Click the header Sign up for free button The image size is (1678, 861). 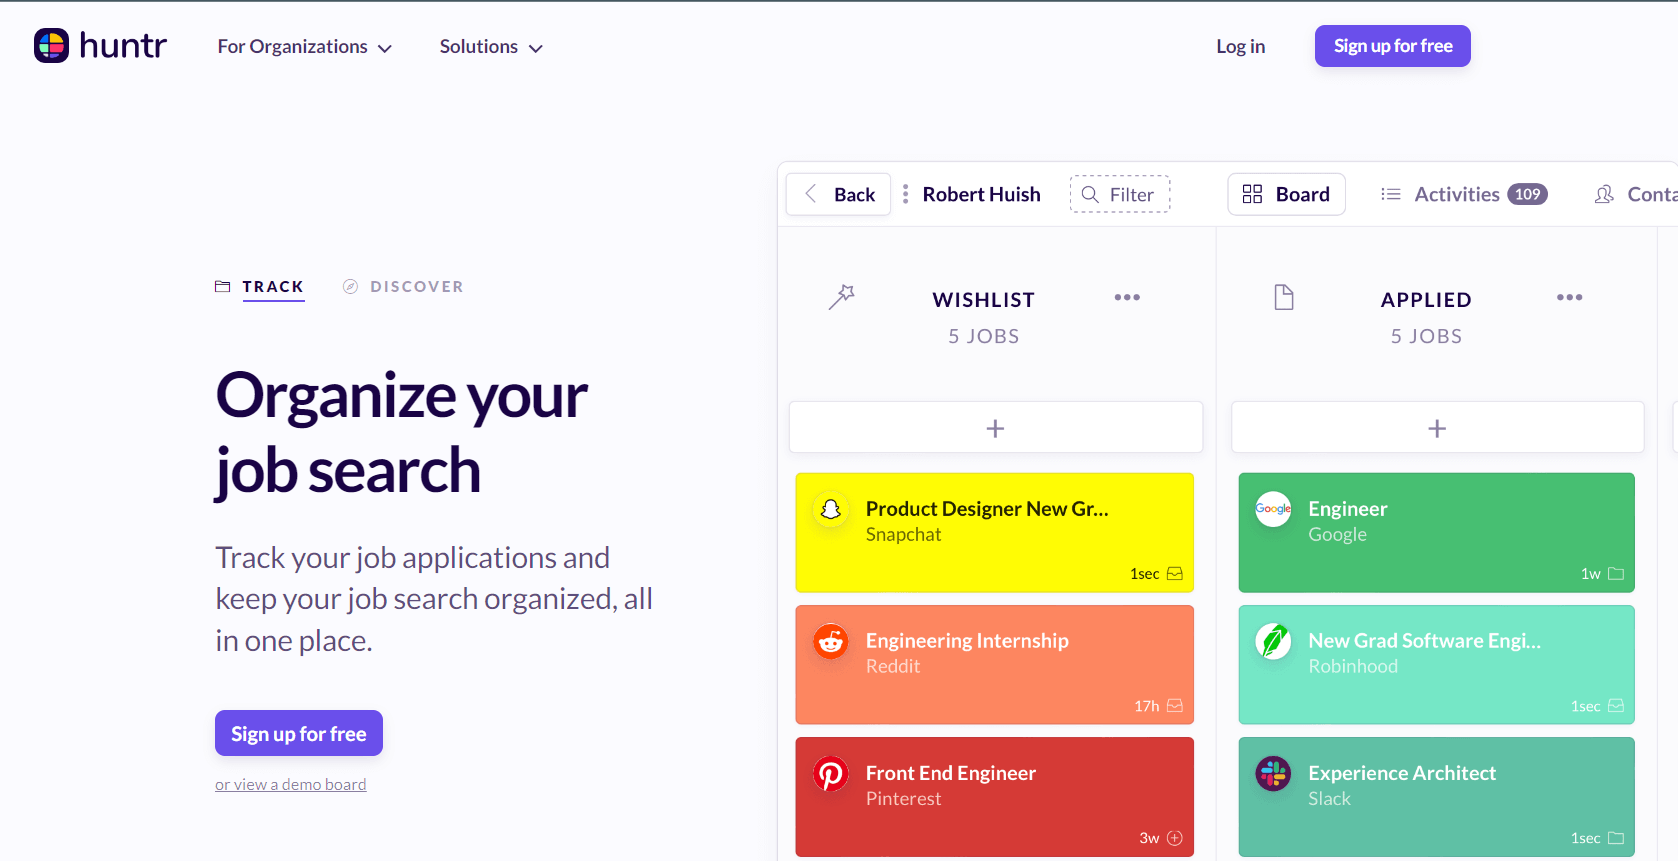click(1392, 46)
